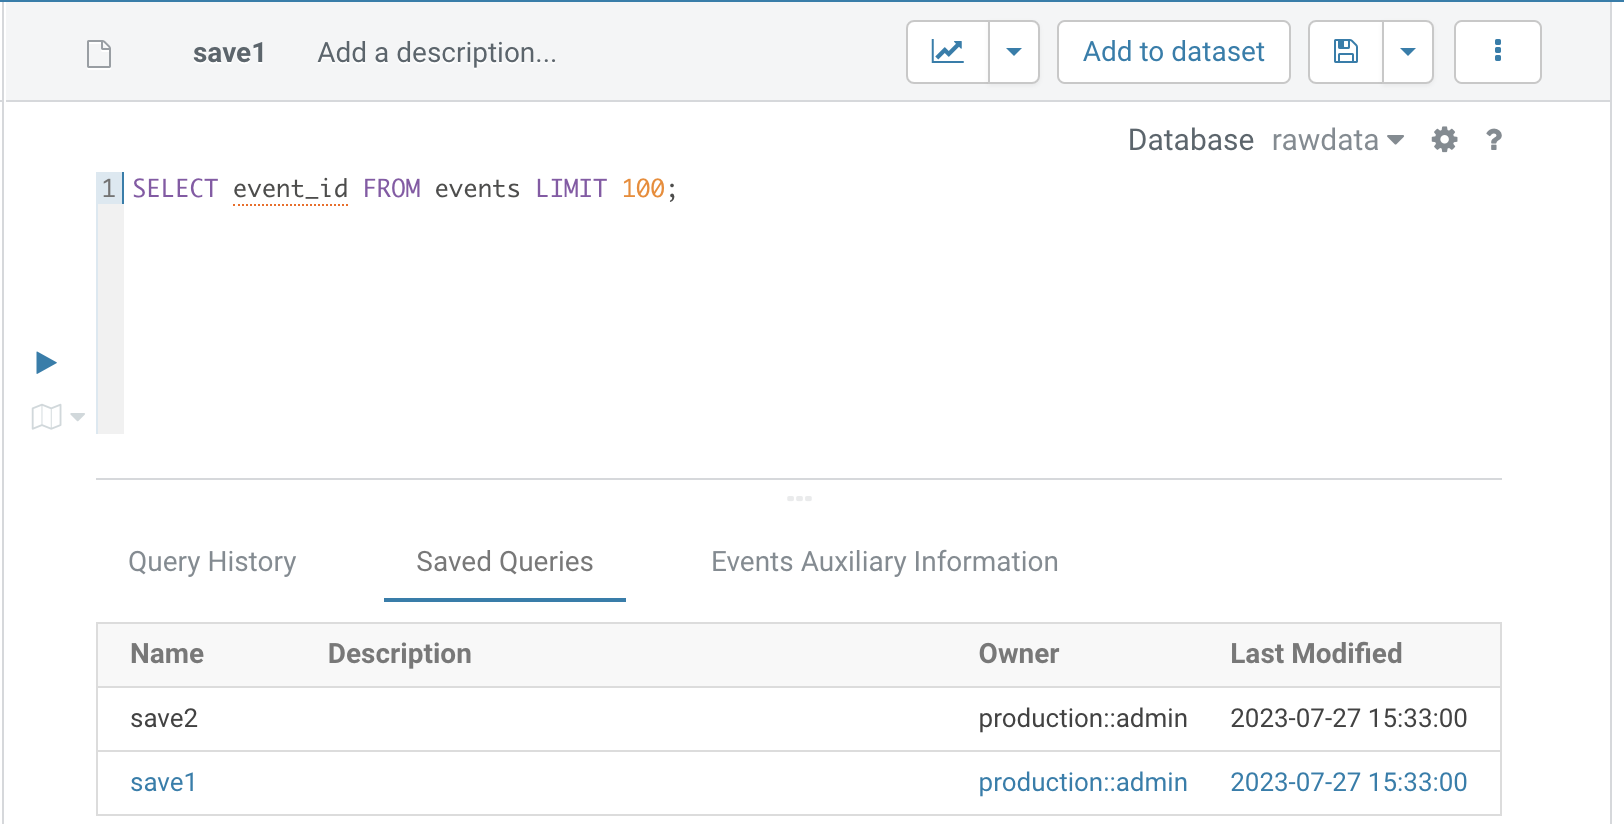Open the book icon query assist dropdown

pyautogui.click(x=57, y=416)
